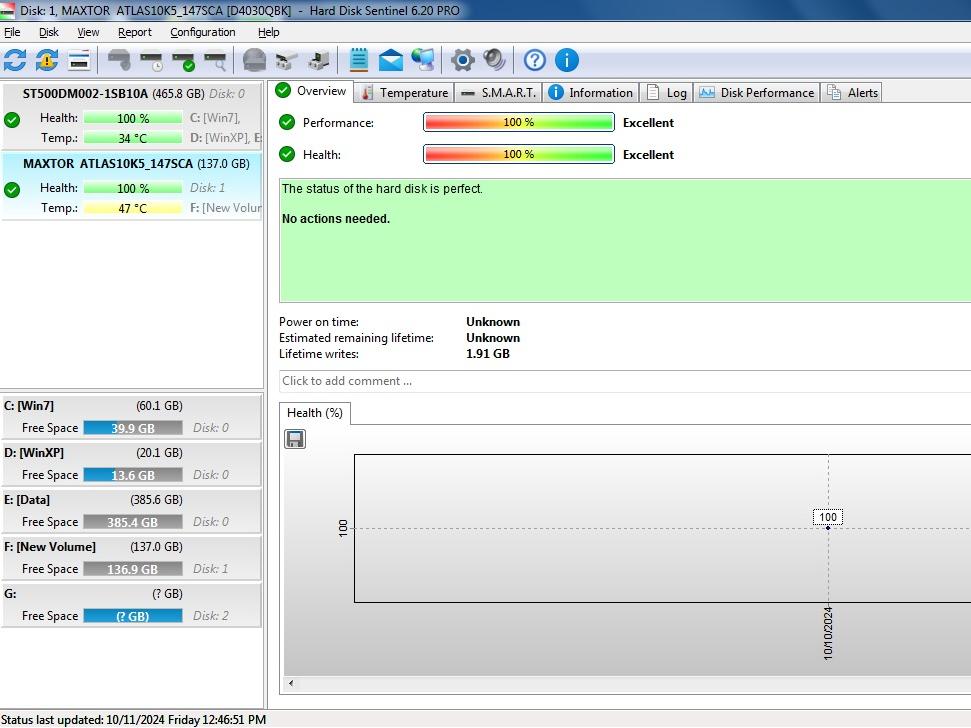Click the speaker sound toolbar icon

point(494,60)
